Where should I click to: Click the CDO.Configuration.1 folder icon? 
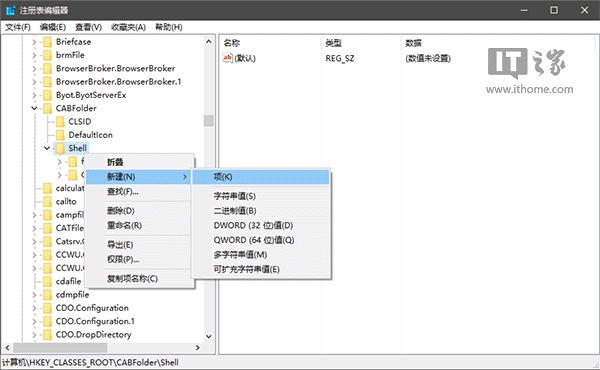(x=47, y=321)
